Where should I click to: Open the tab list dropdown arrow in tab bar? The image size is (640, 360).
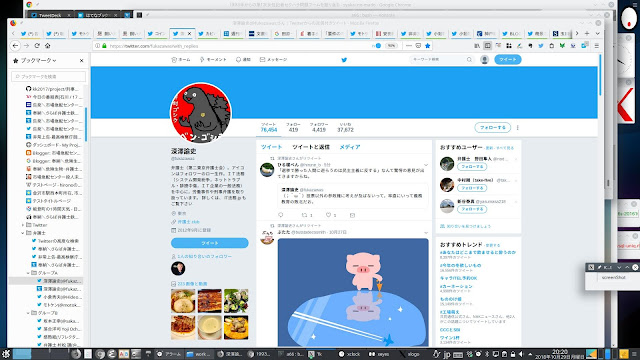coord(598,33)
